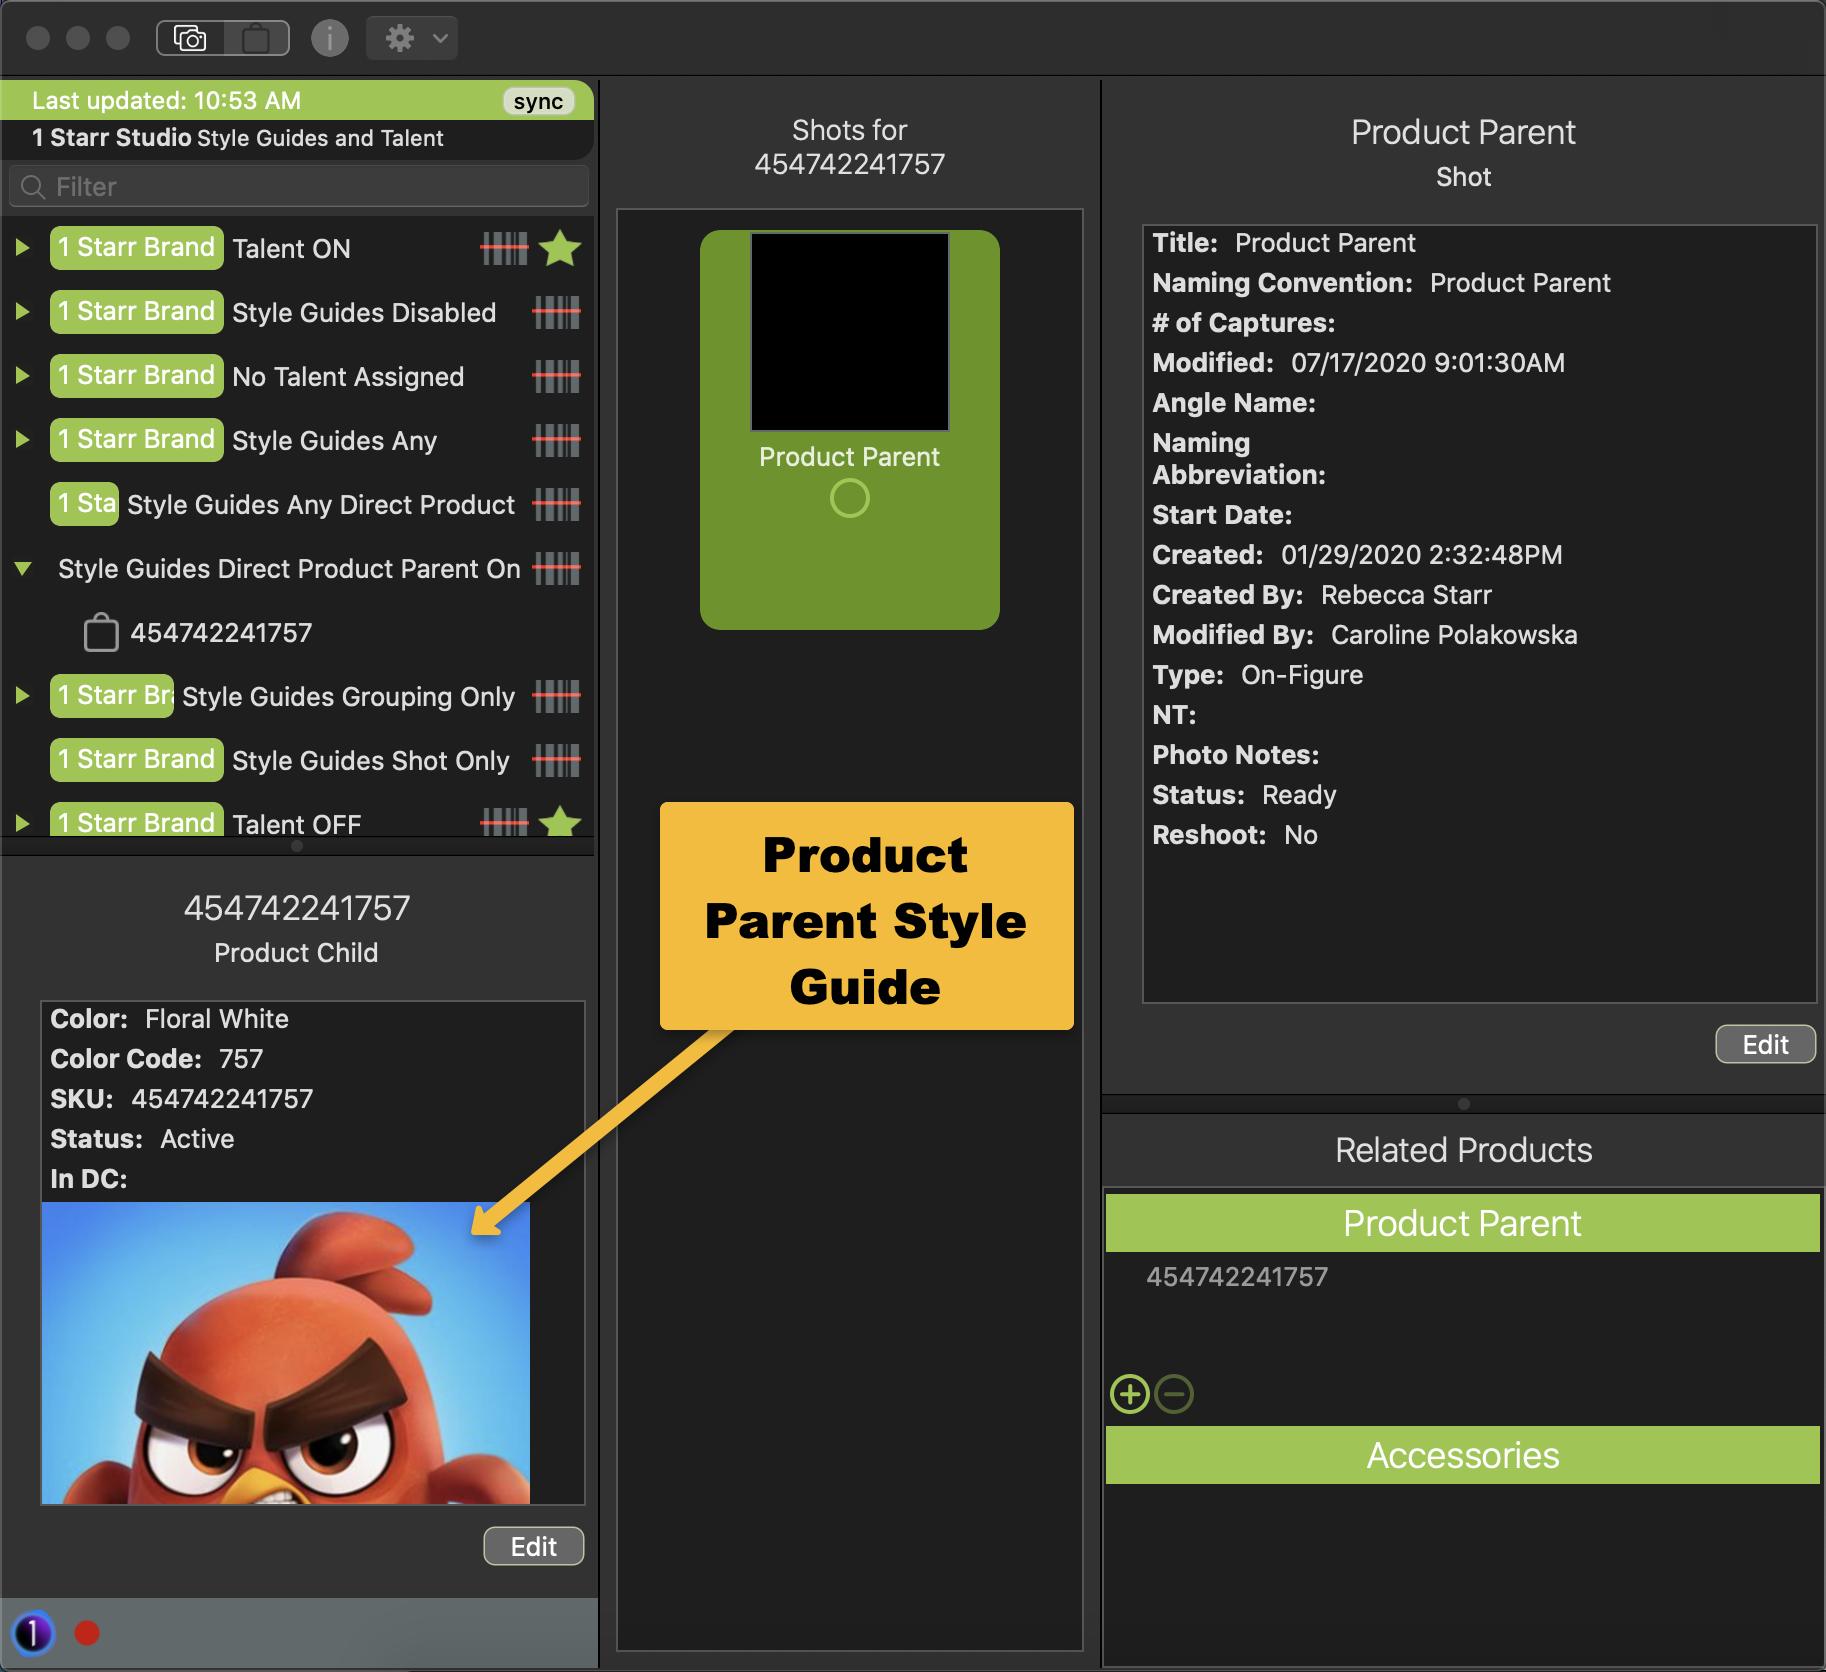The height and width of the screenshot is (1672, 1826).
Task: Click barcode icon on Talent ON row
Action: point(504,248)
